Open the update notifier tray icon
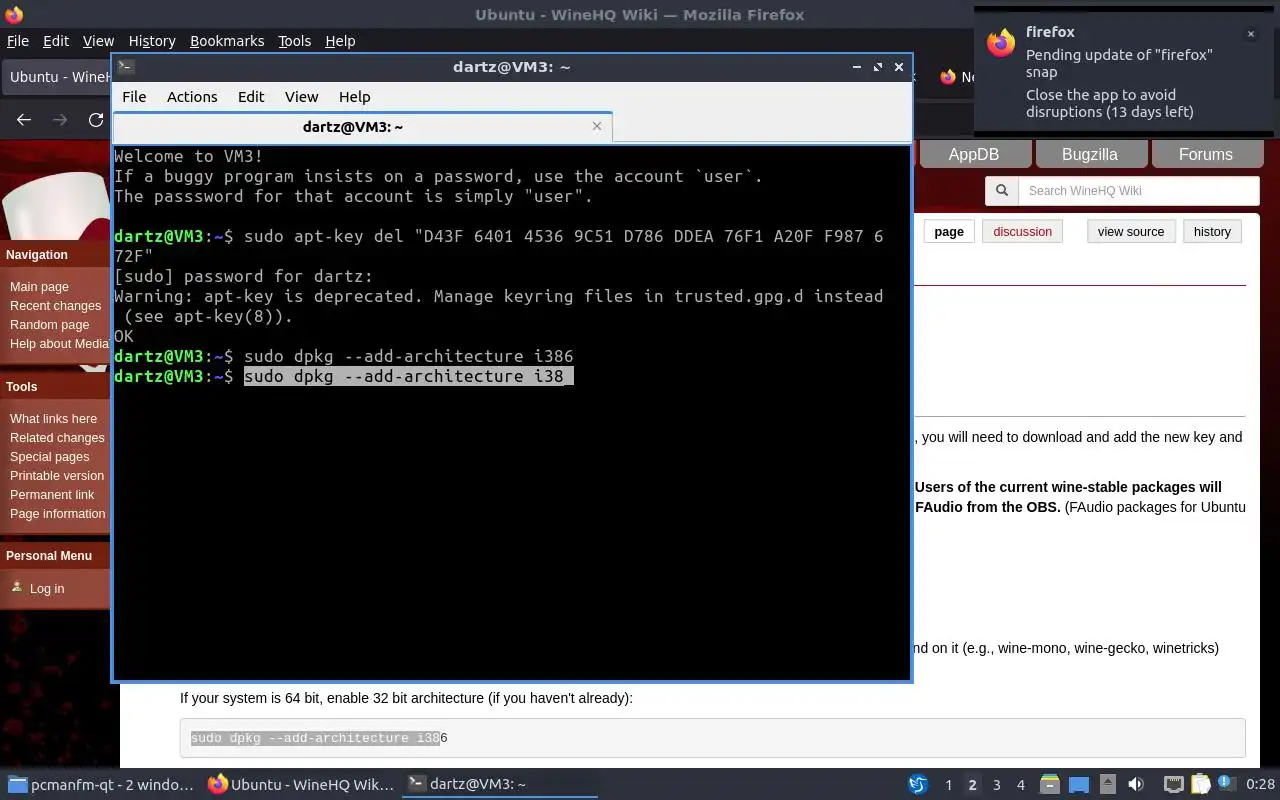1280x800 pixels. (1227, 785)
